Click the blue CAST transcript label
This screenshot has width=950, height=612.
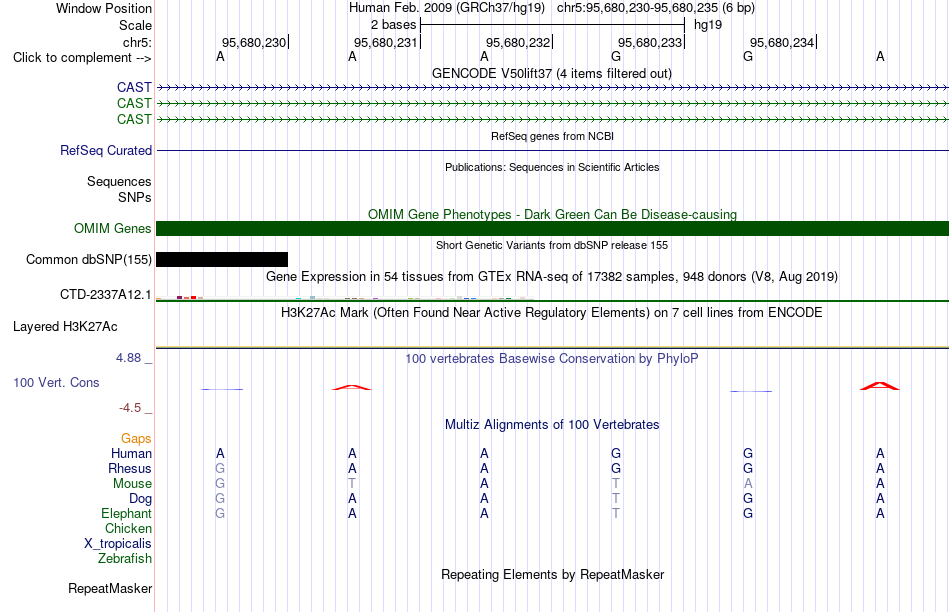(134, 87)
